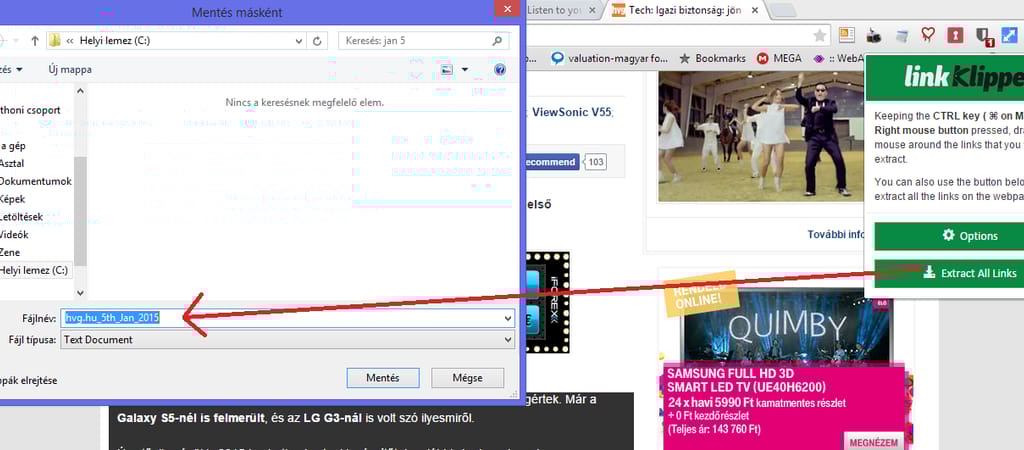The width and height of the screenshot is (1024, 450).
Task: Expand the address path history dropdown
Action: point(297,41)
